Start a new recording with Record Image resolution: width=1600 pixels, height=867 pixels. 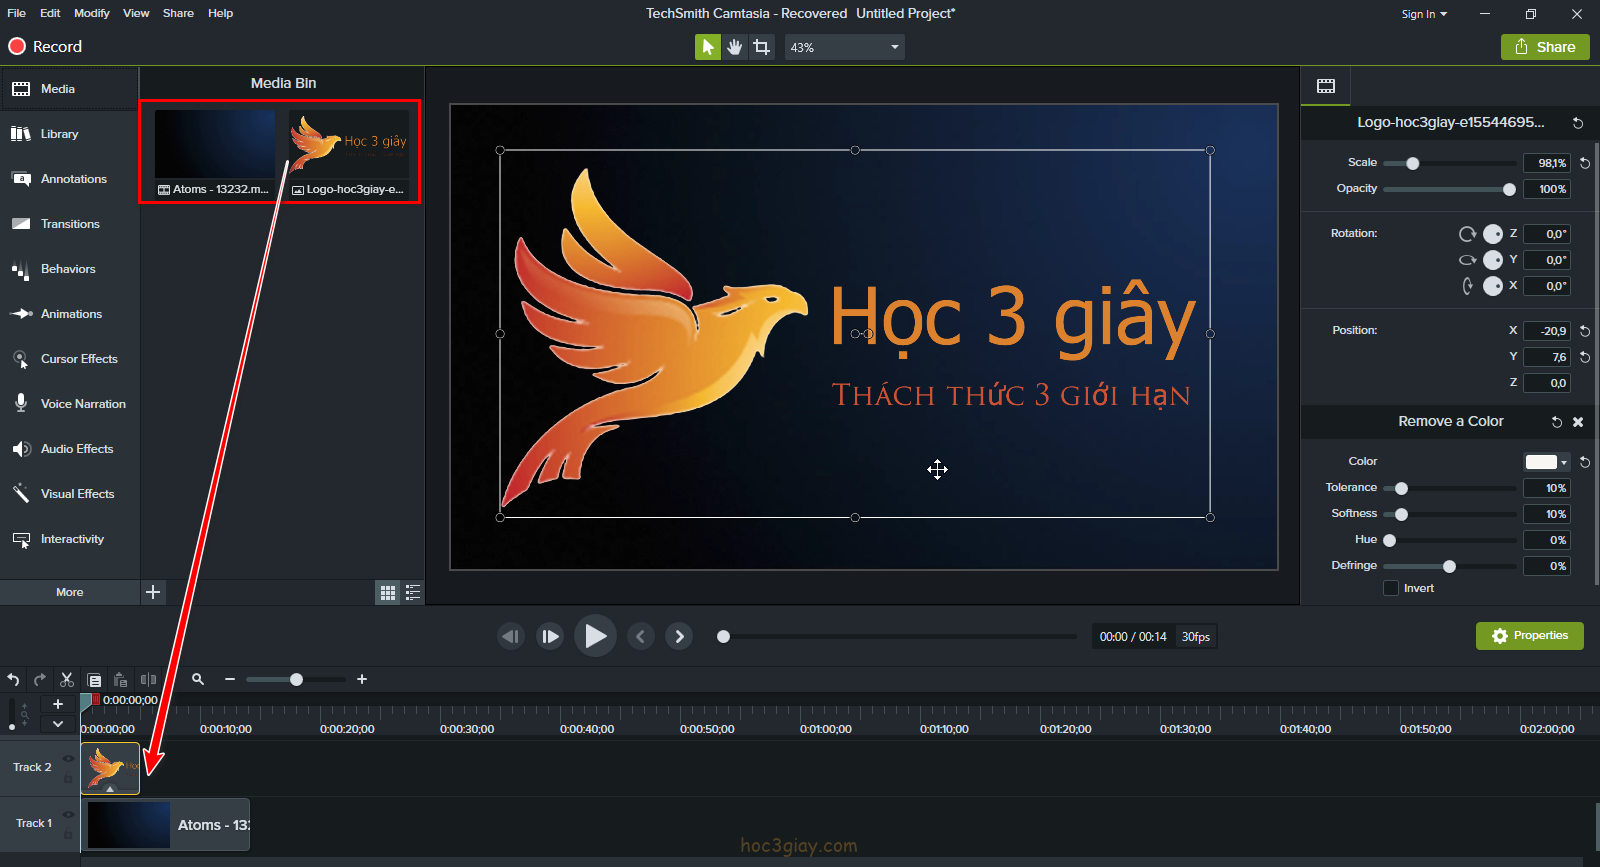tap(45, 47)
